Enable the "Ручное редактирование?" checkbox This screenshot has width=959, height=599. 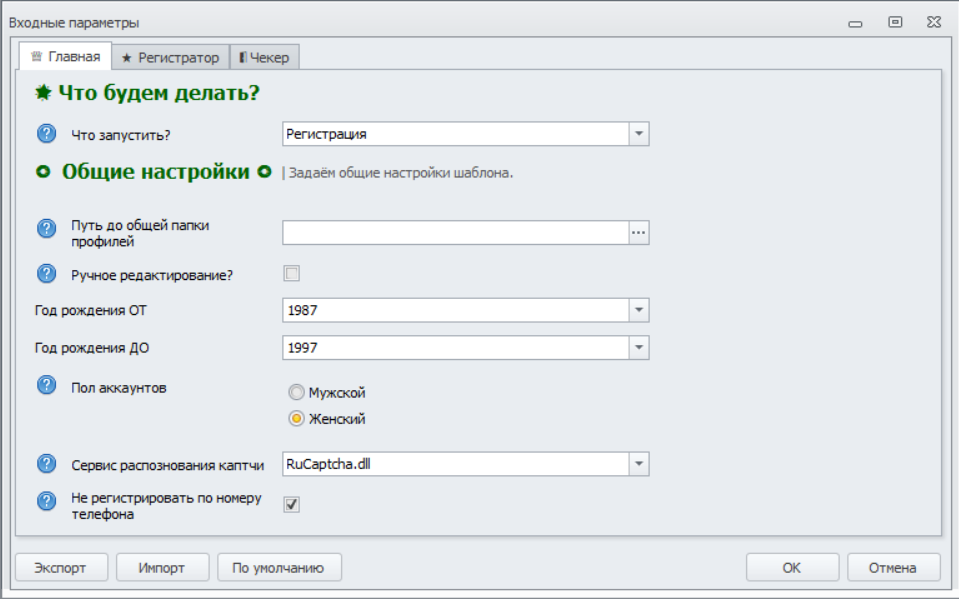(292, 273)
